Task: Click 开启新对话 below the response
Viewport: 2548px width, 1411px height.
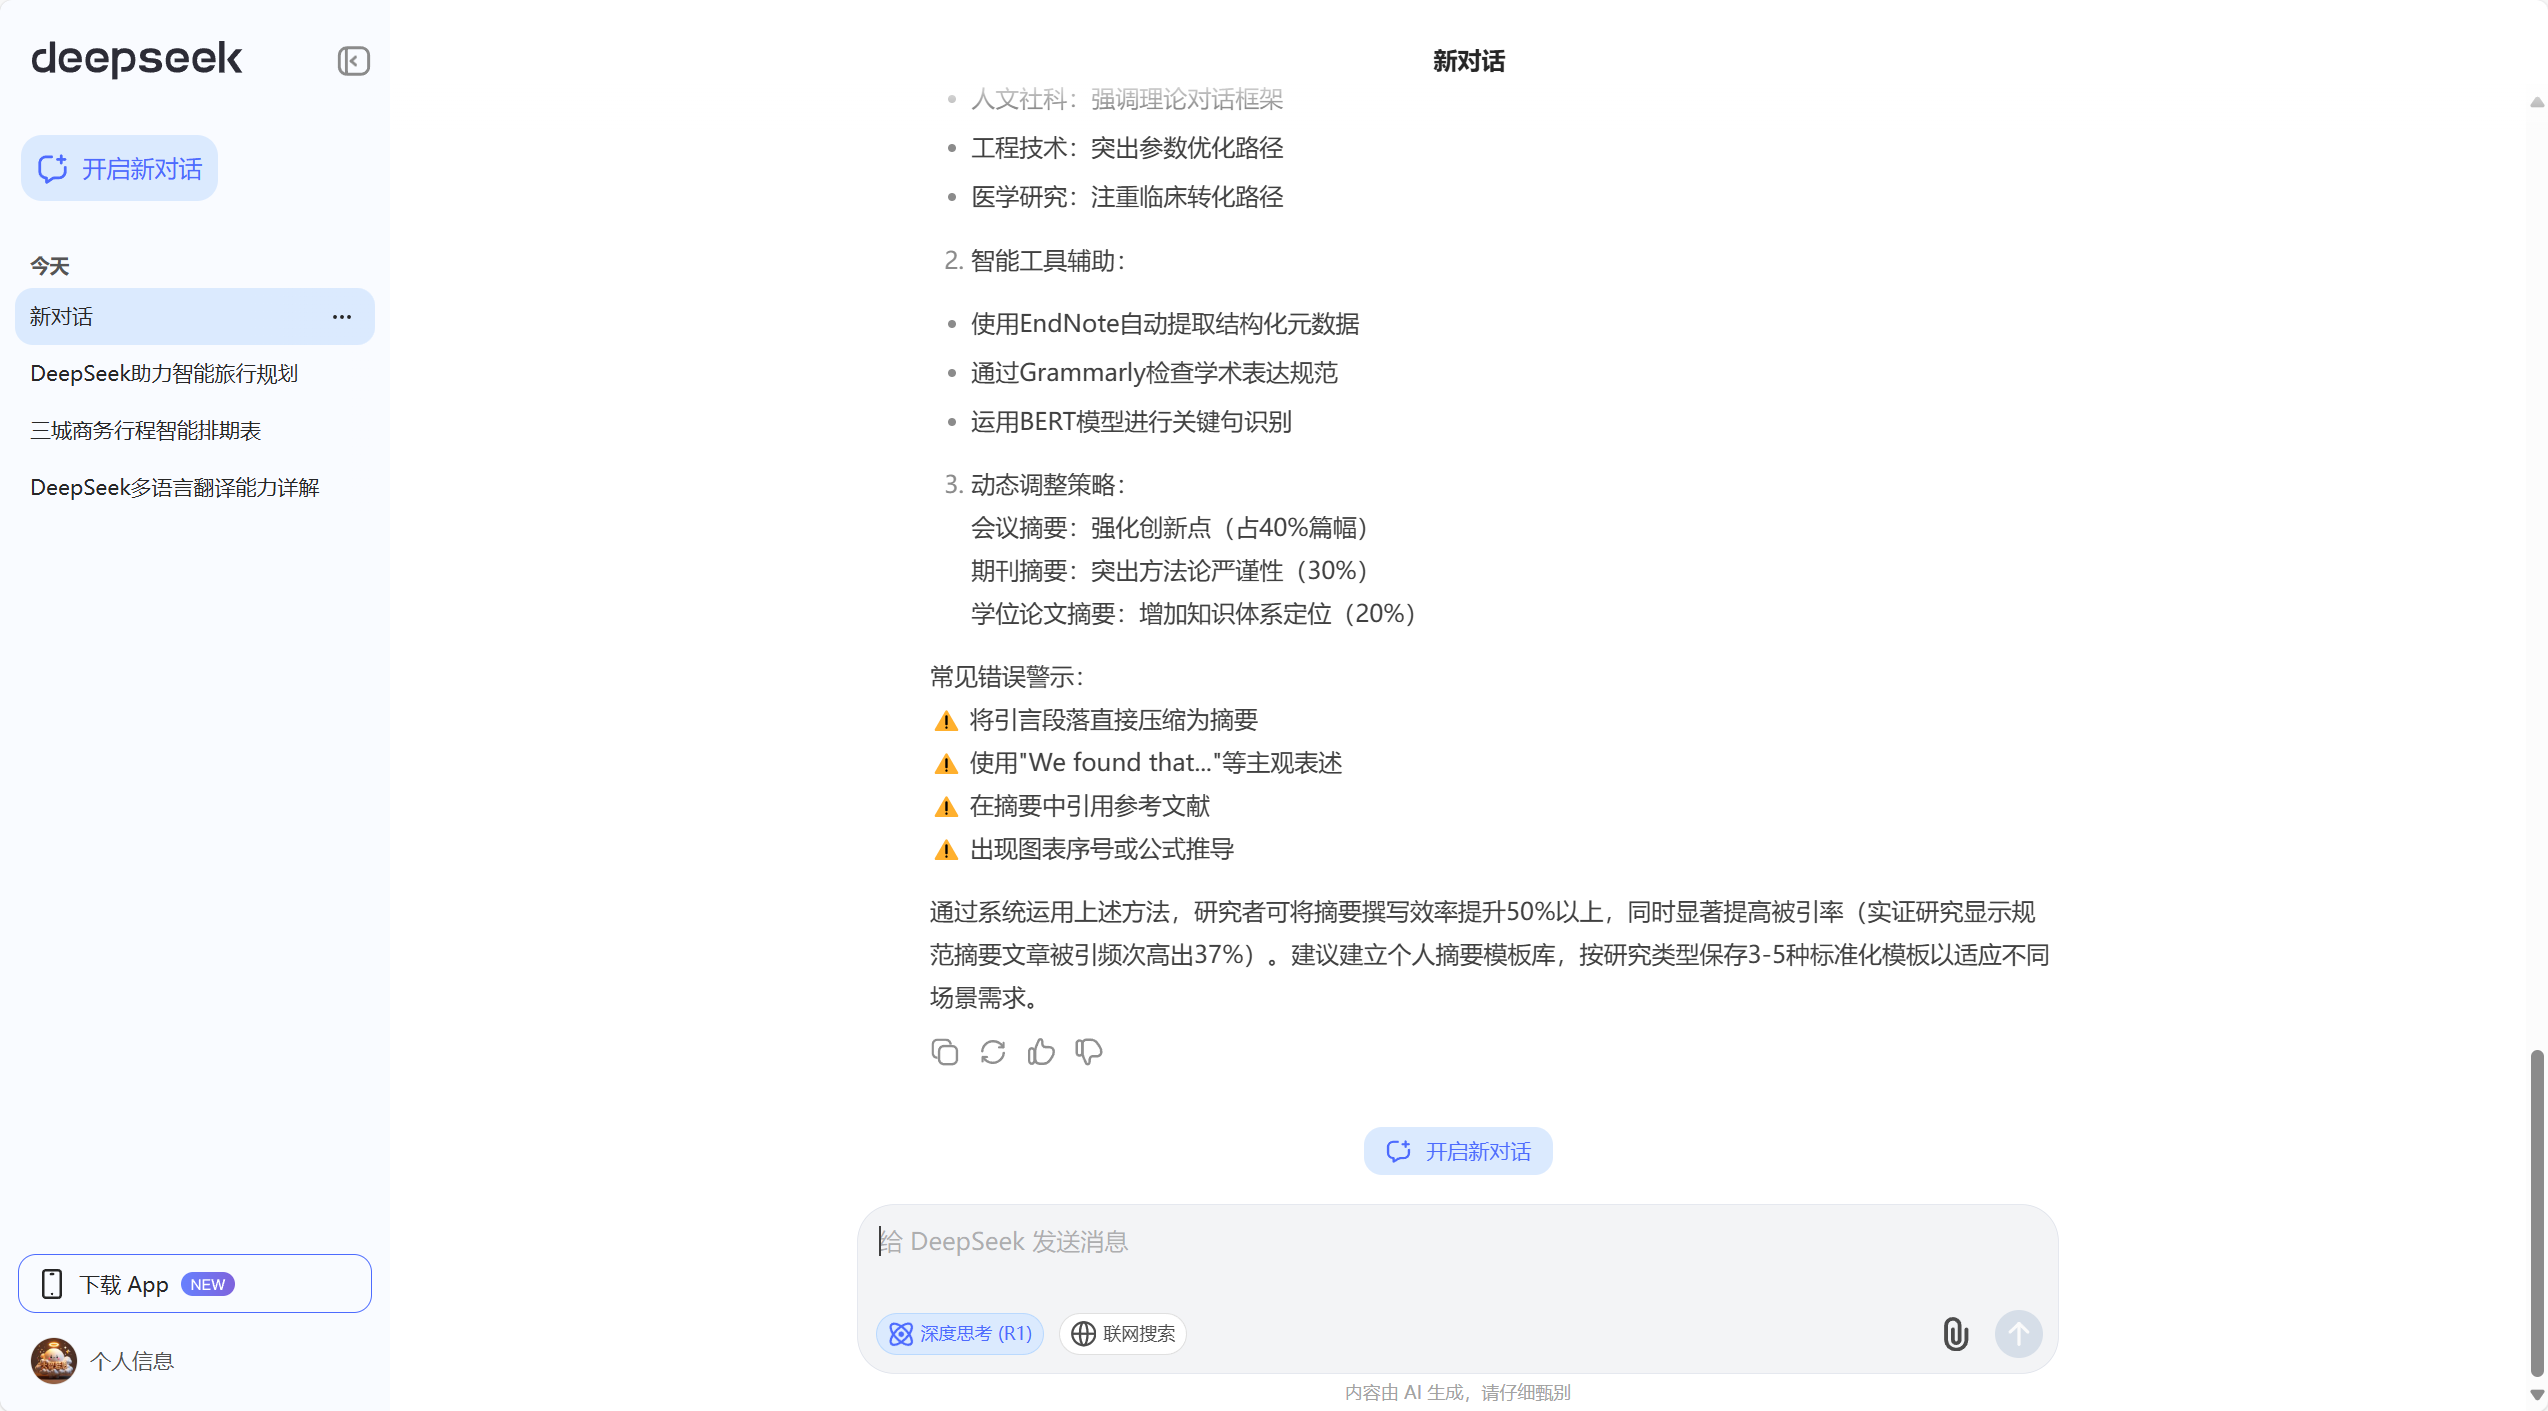Action: (1457, 1150)
